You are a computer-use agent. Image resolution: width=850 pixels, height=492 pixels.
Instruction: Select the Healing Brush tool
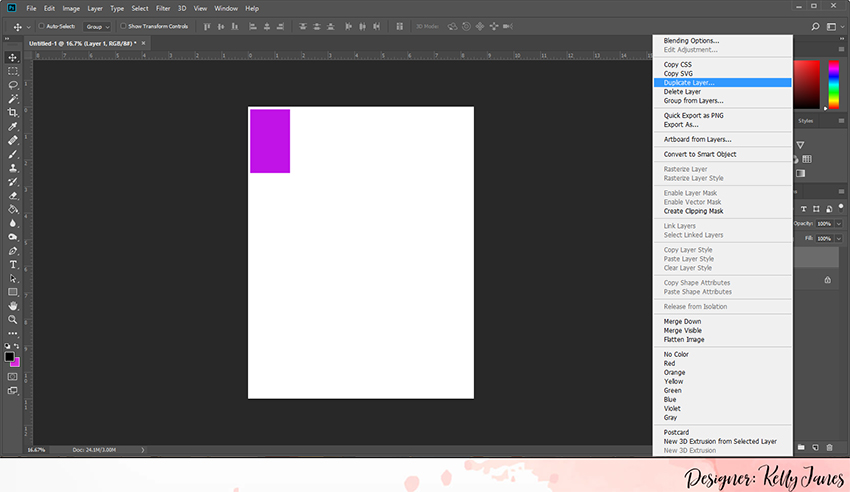[12, 140]
